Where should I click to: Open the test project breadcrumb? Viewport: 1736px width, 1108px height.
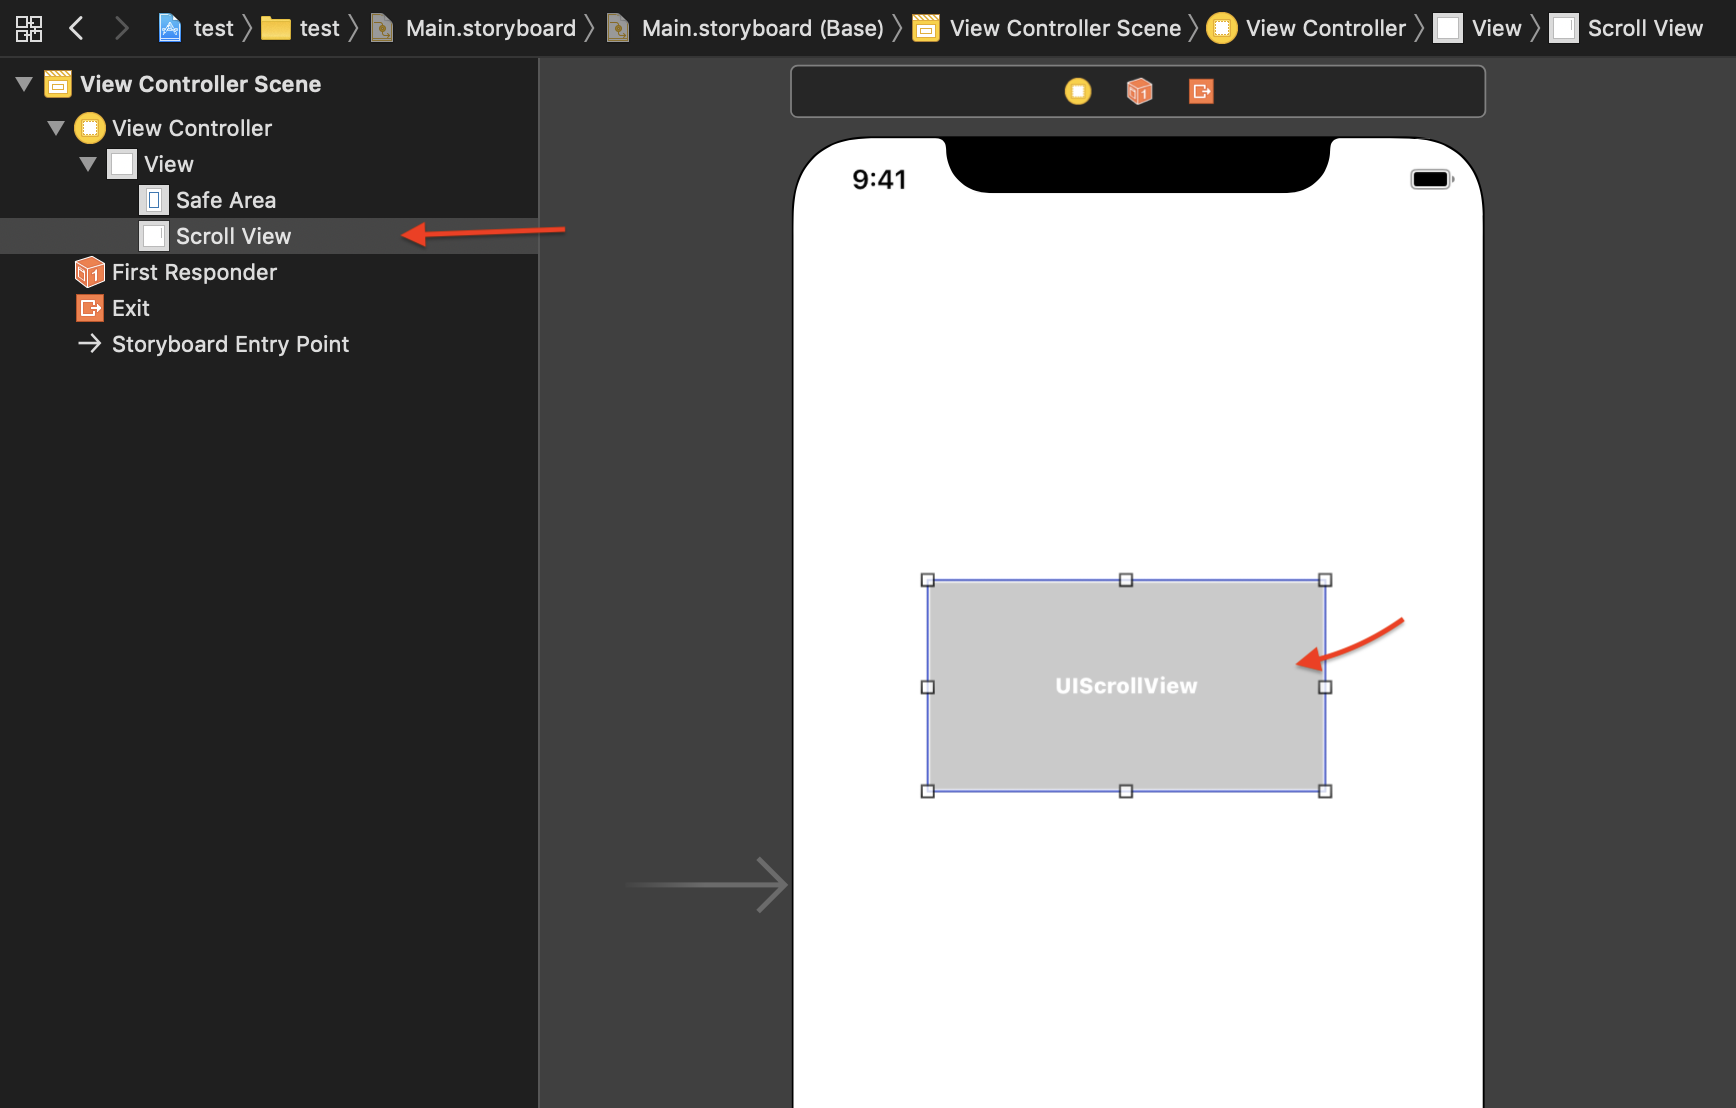click(196, 28)
